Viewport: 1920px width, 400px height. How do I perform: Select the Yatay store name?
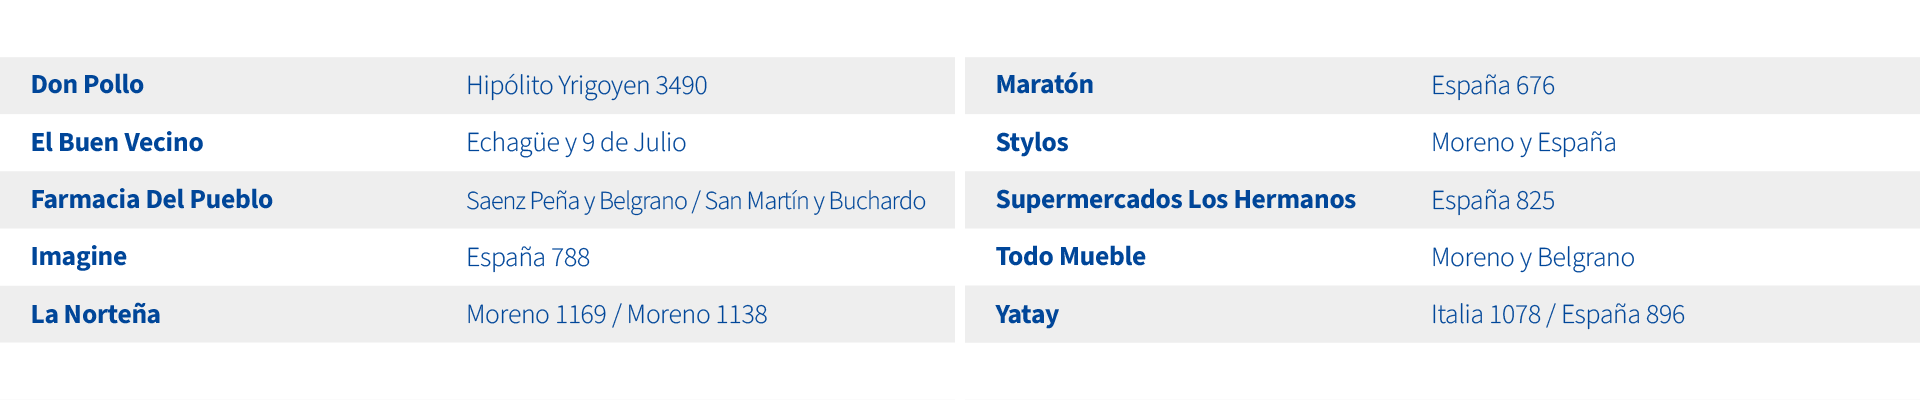[x=1027, y=314]
